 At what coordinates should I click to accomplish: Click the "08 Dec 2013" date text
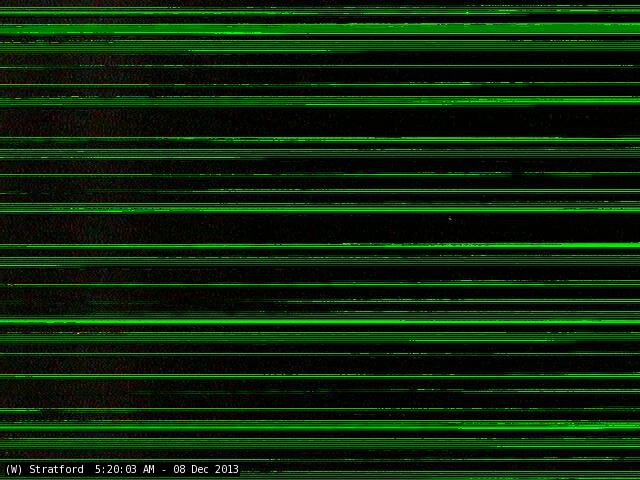206,469
